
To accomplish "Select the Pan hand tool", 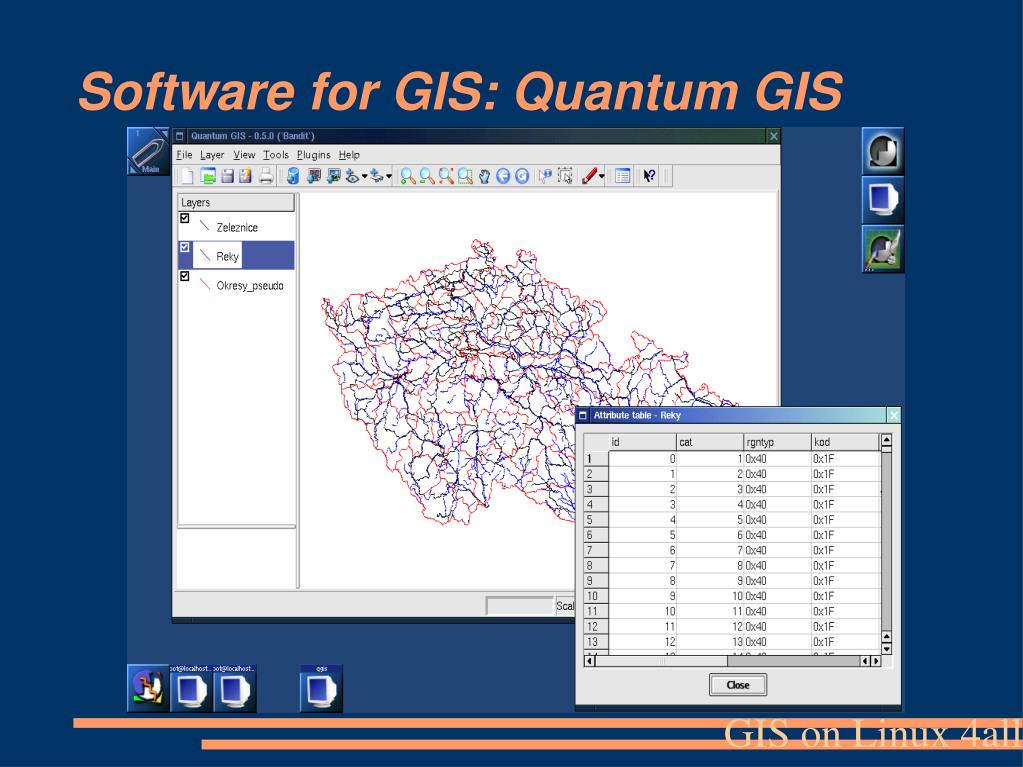I will (x=484, y=176).
